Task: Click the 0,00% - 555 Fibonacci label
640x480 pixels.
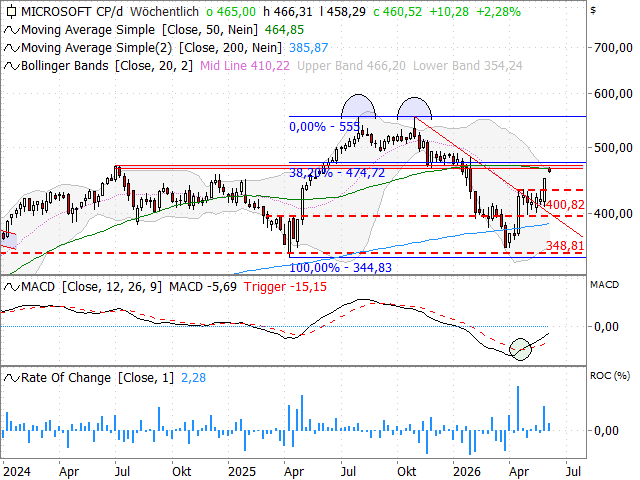Action: tap(324, 127)
